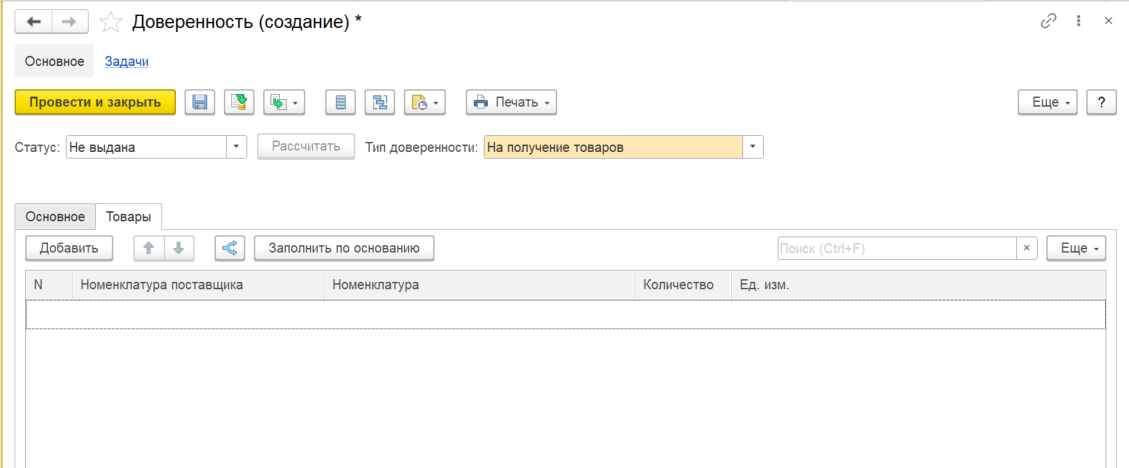Click the post document icon
Viewport: 1129px width, 468px height.
coord(239,102)
